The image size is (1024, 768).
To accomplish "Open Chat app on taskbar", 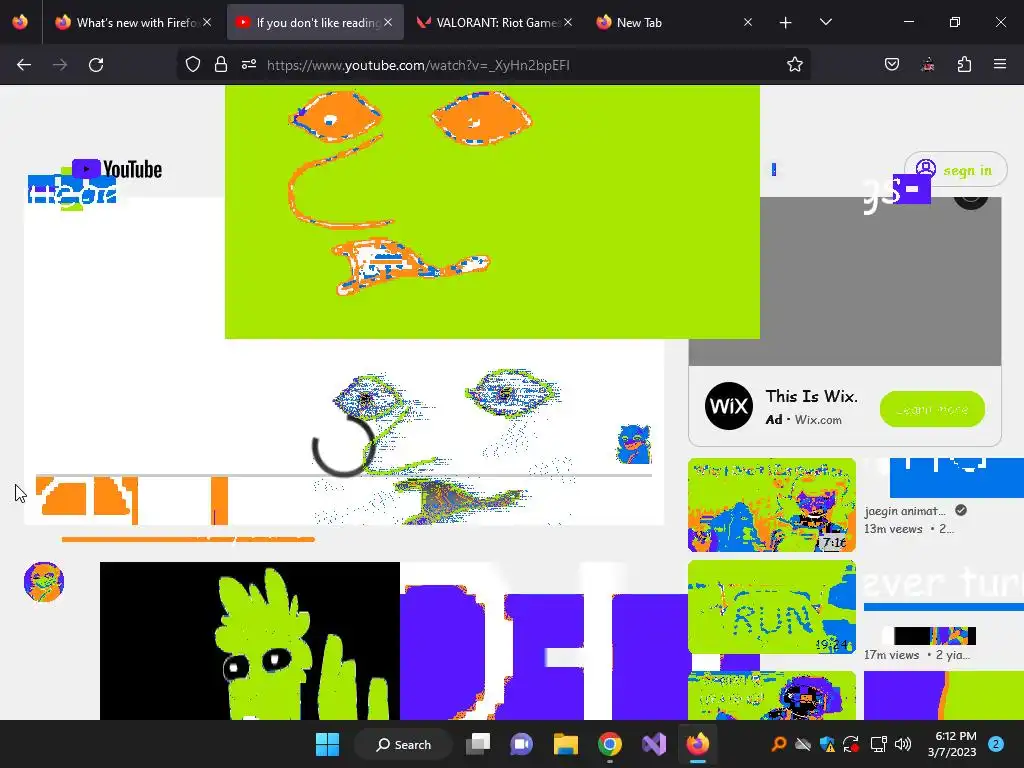I will click(521, 744).
